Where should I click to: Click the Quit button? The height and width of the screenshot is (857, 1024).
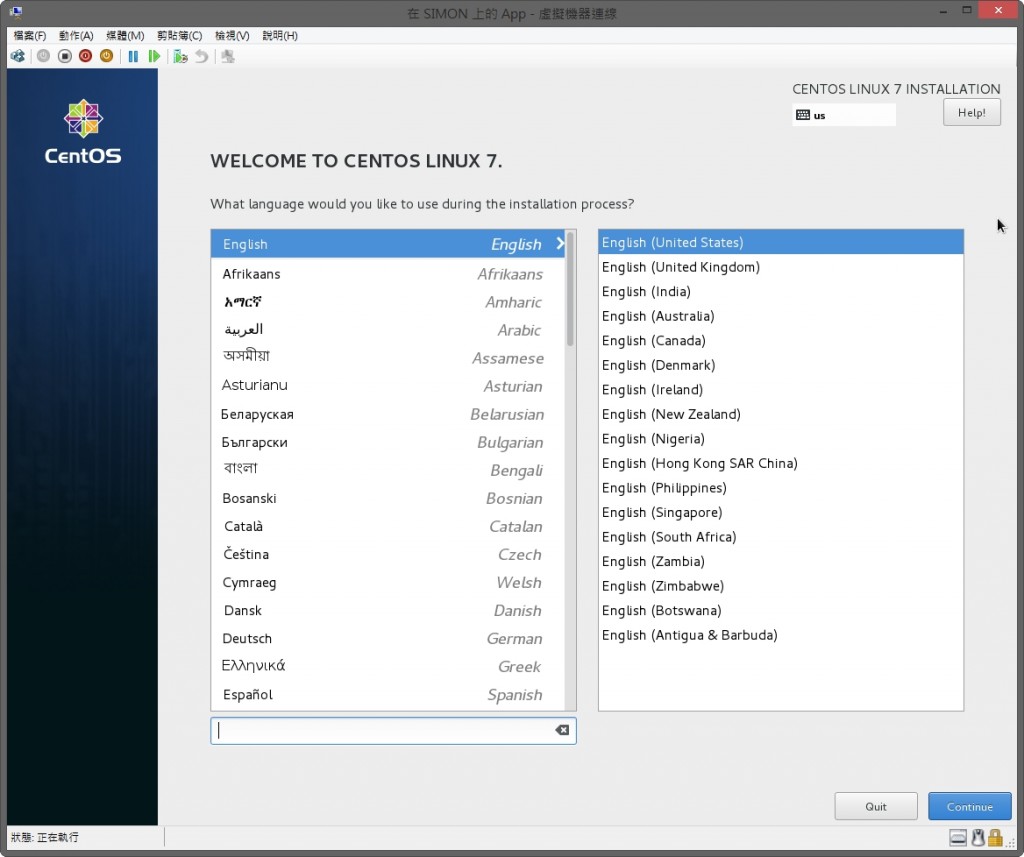876,807
